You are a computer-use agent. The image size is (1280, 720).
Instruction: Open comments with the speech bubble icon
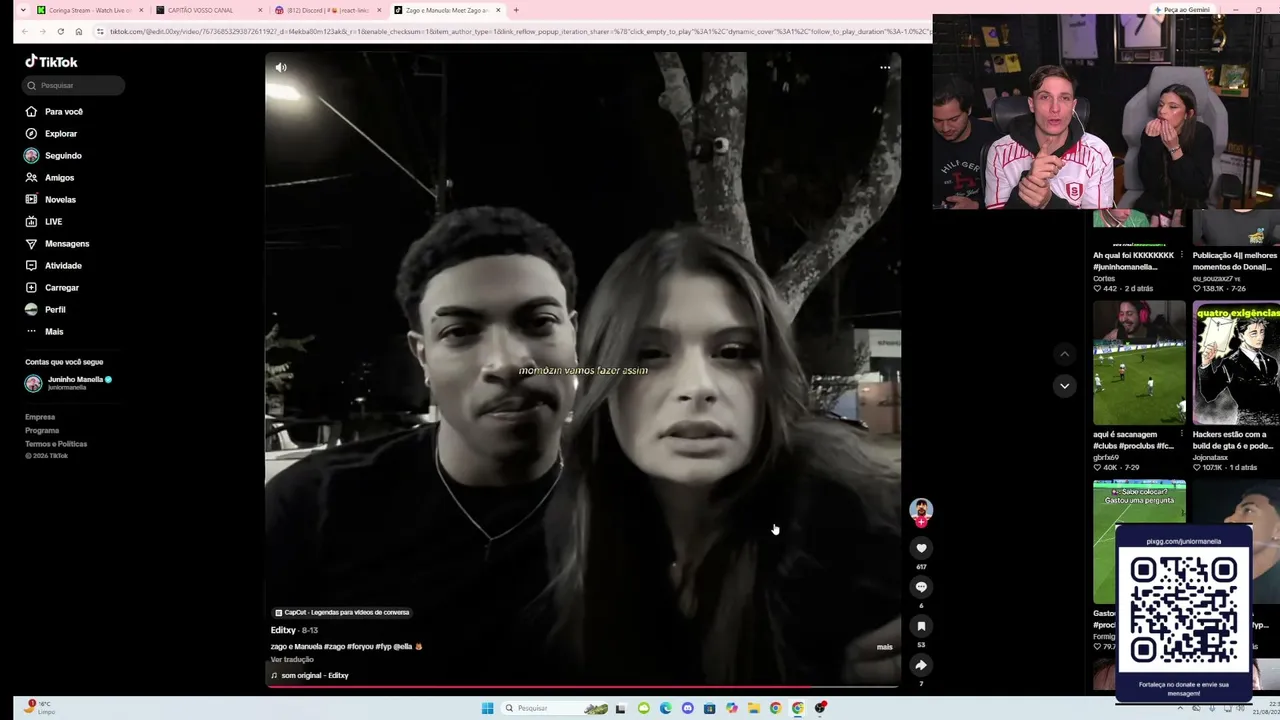(x=921, y=587)
